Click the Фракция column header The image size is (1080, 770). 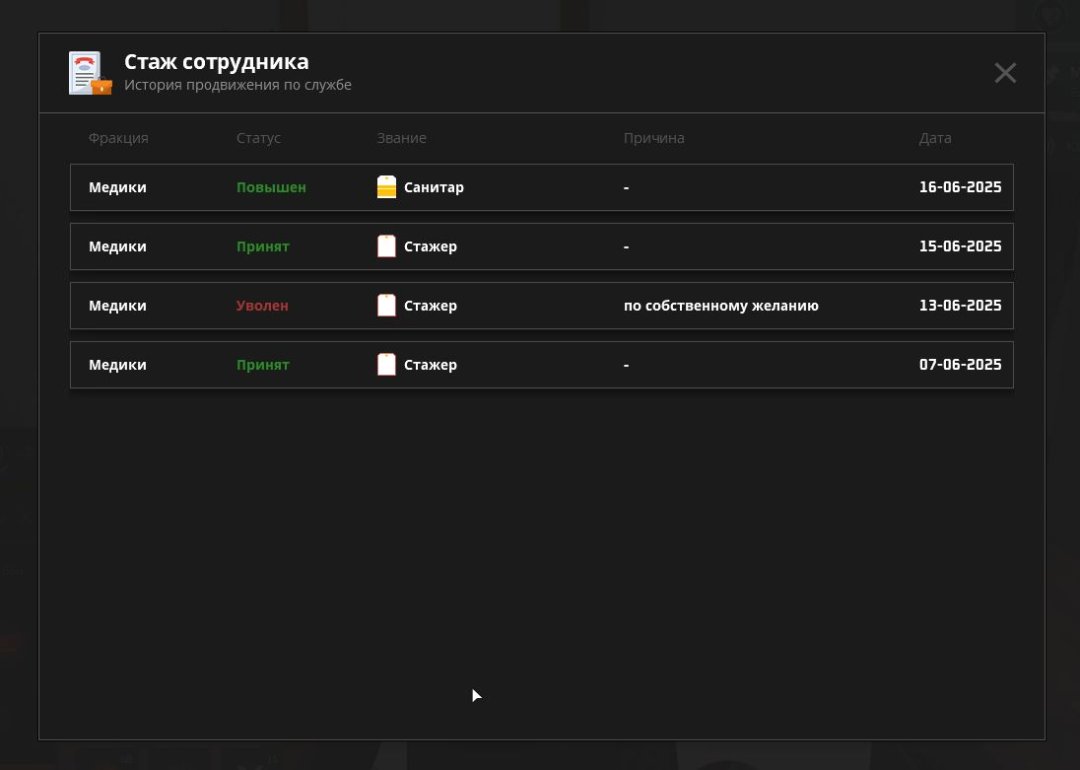point(118,138)
